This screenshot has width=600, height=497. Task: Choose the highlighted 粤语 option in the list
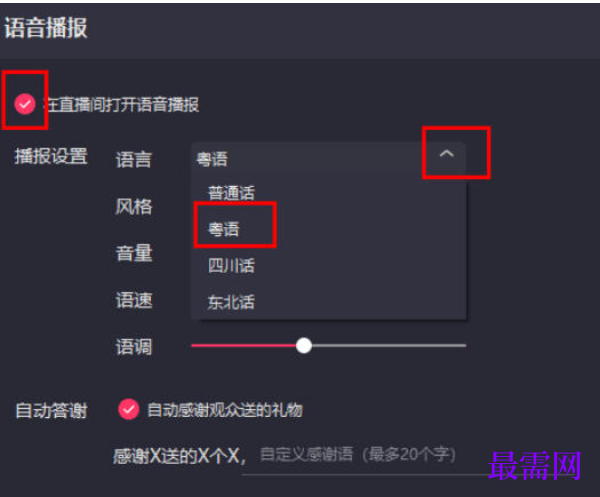[x=223, y=229]
